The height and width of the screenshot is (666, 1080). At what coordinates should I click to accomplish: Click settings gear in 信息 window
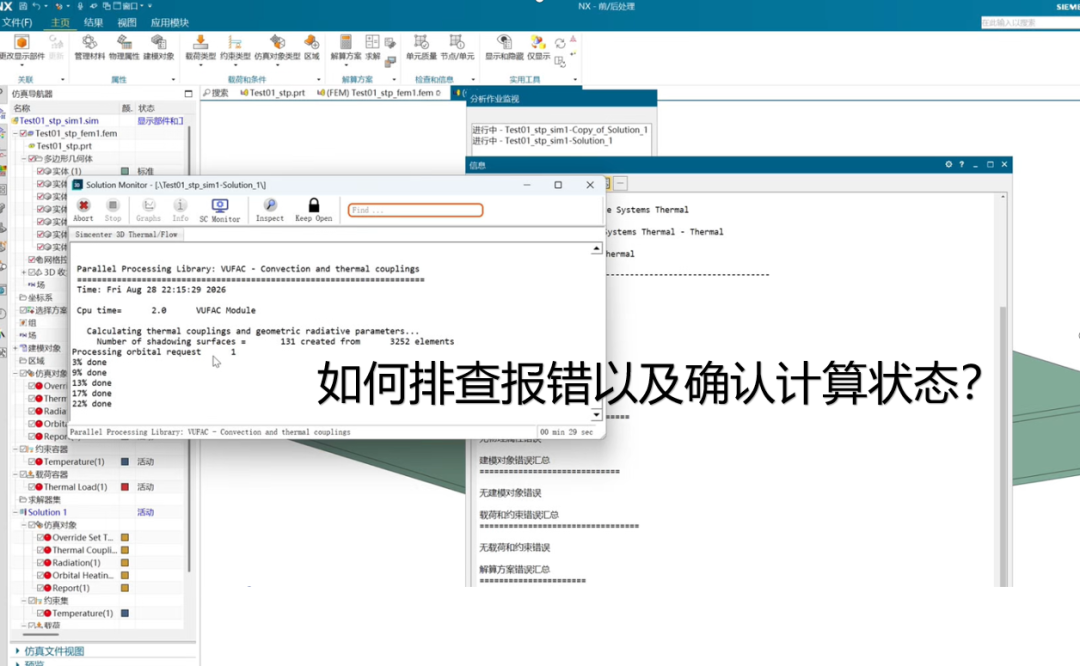[x=948, y=165]
